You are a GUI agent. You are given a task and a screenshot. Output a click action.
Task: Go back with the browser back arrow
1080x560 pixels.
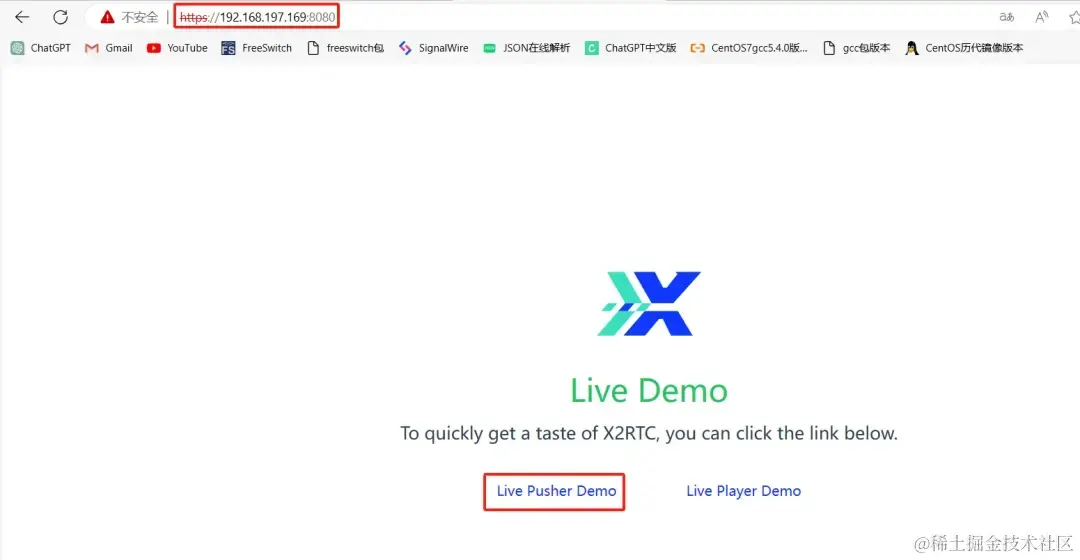click(x=22, y=17)
